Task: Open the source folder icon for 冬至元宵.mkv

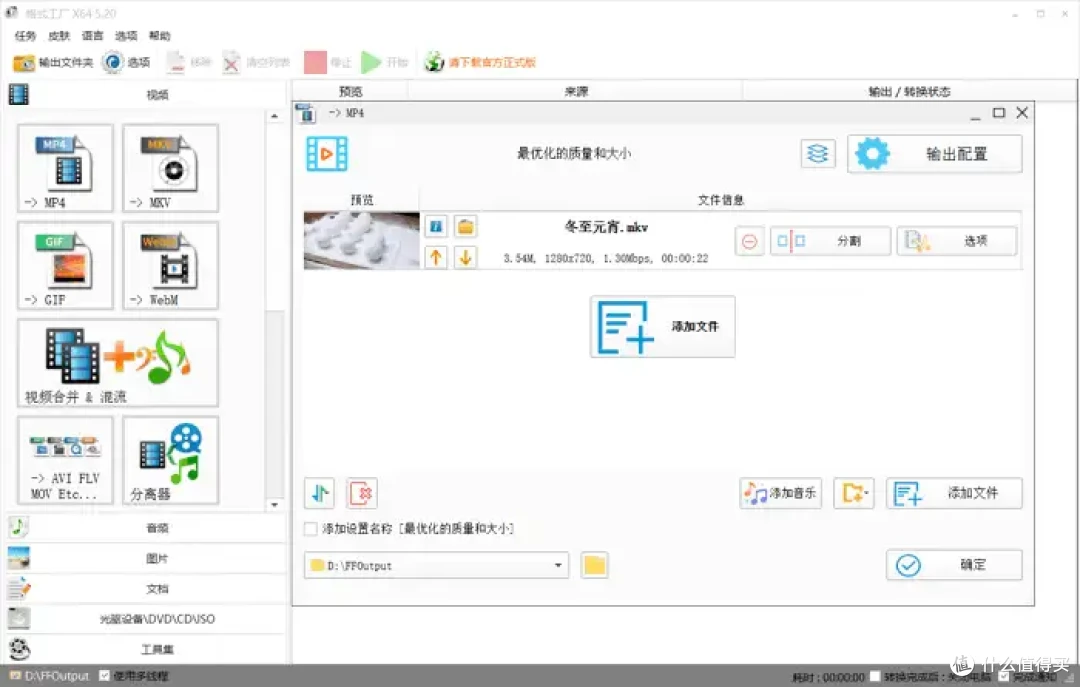Action: pos(466,226)
